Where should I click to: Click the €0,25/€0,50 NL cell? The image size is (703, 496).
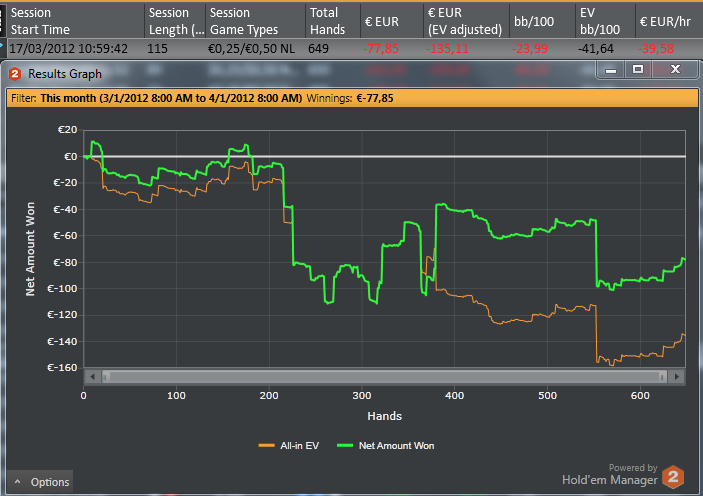252,48
